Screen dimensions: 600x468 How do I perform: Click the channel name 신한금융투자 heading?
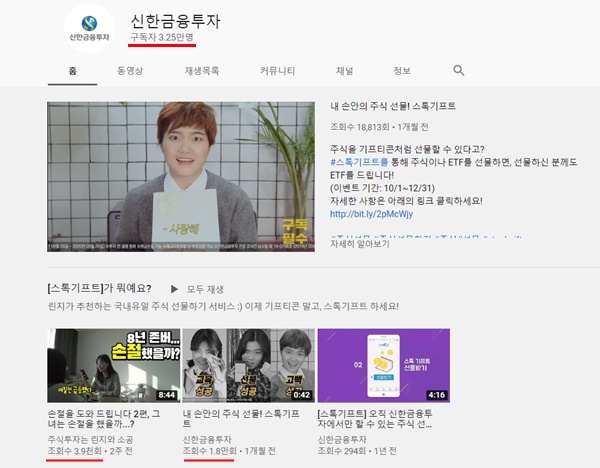click(175, 21)
